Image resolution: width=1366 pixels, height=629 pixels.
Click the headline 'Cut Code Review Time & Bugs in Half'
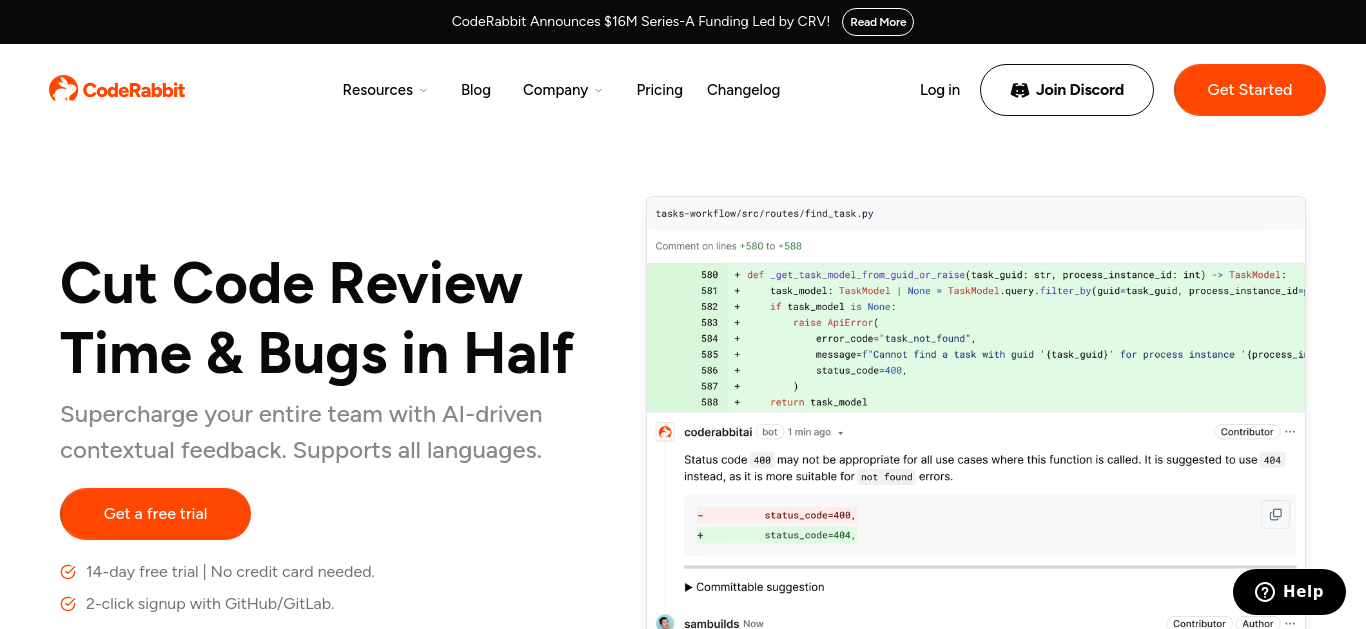click(x=317, y=318)
